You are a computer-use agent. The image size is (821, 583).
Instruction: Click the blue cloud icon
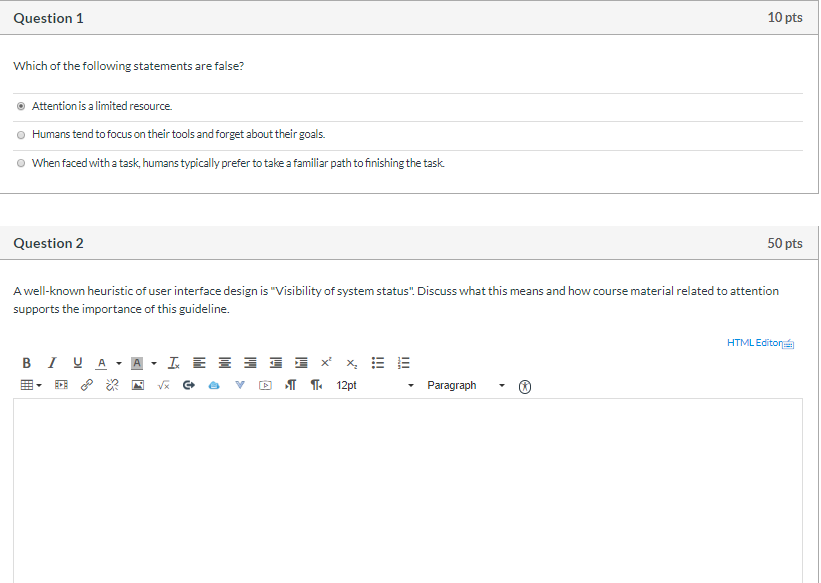coord(214,386)
